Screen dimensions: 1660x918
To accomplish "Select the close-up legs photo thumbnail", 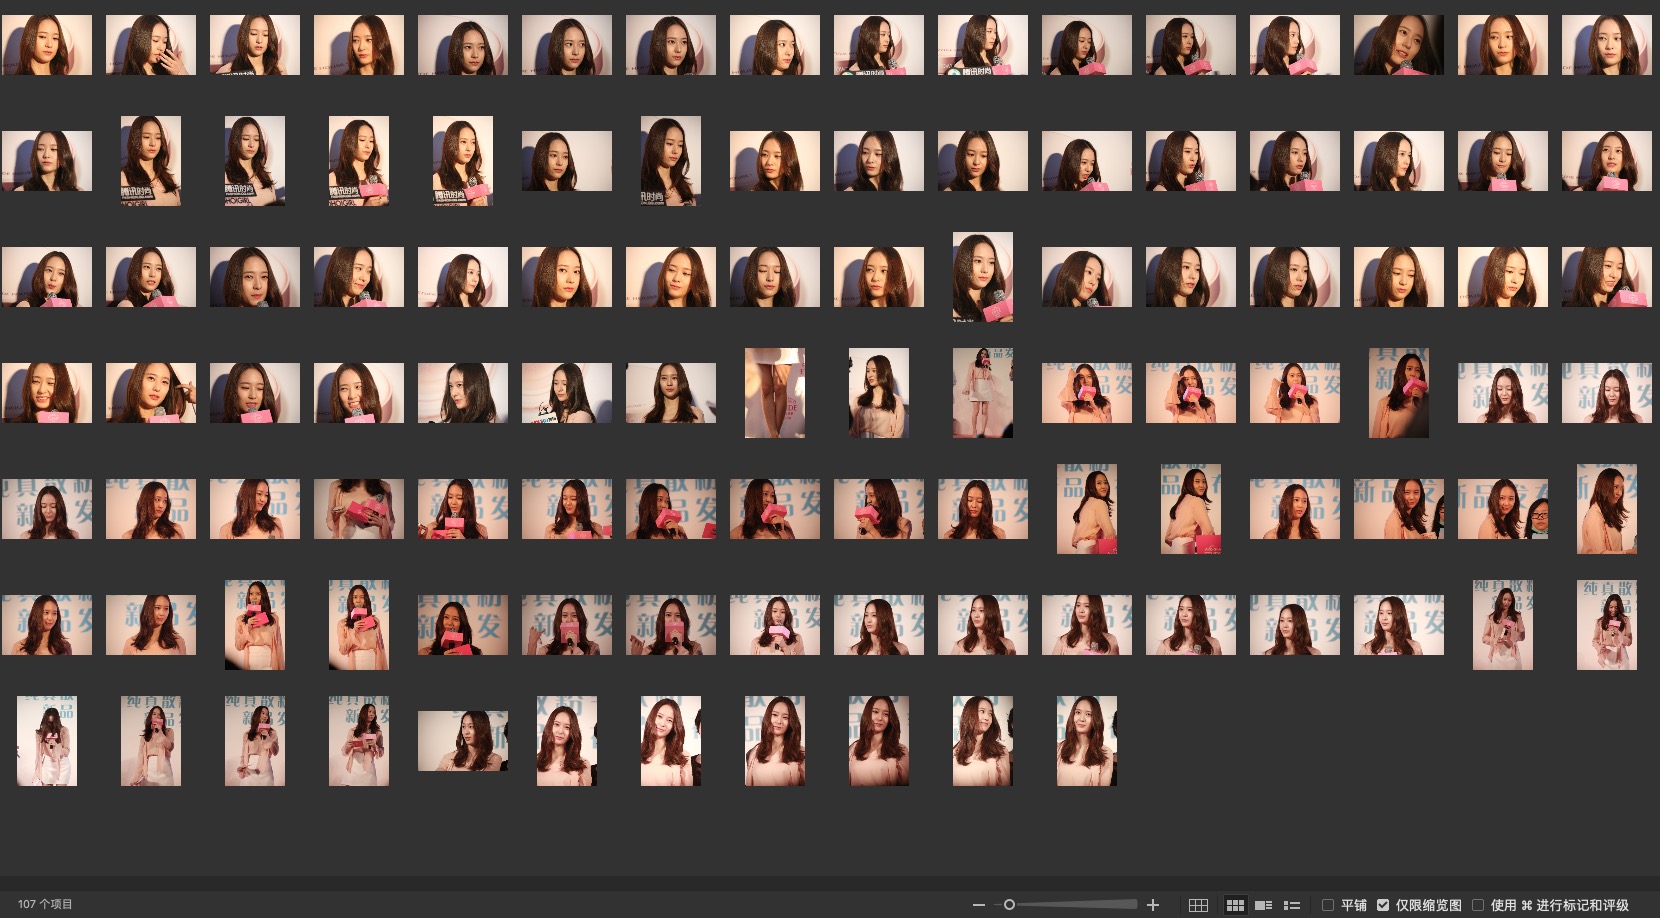I will coord(774,393).
